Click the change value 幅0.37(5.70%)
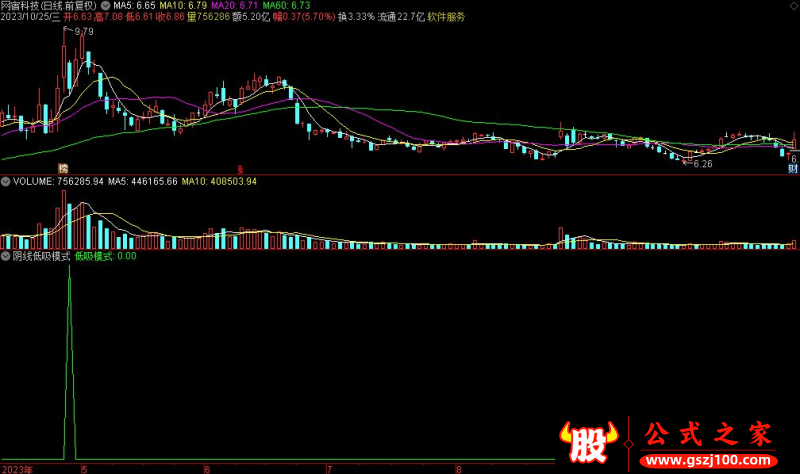This screenshot has height=474, width=800. [304, 17]
